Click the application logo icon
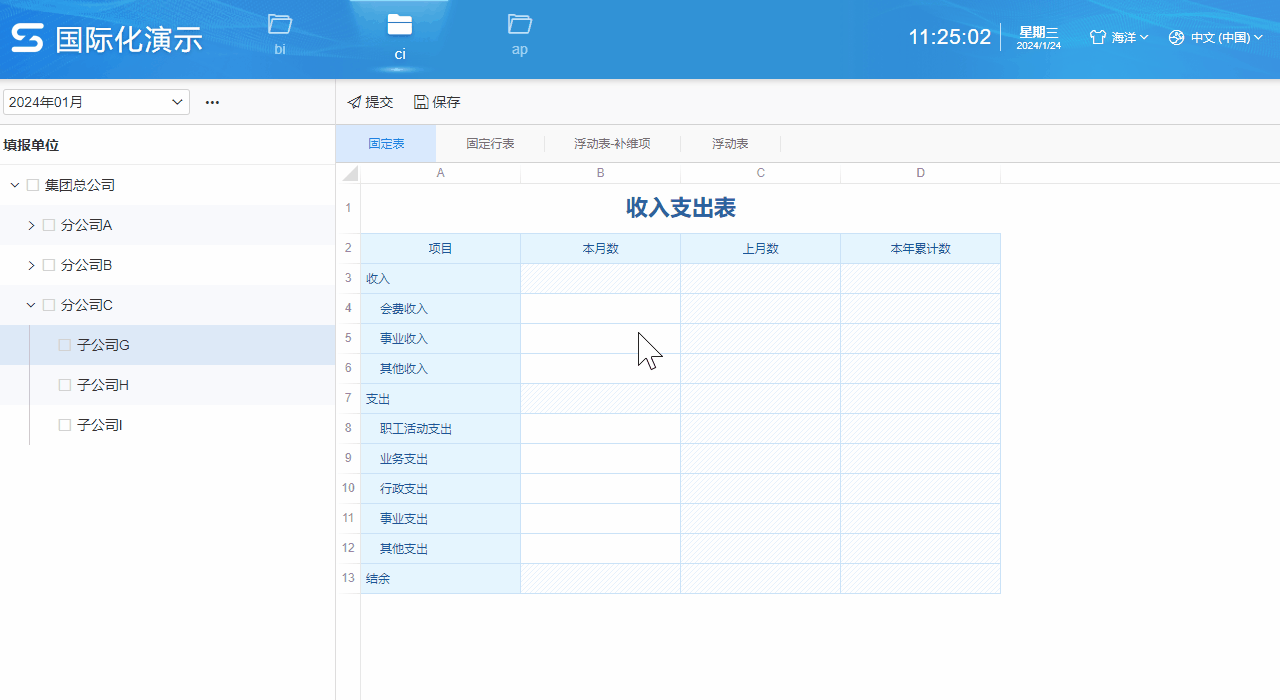 pos(27,39)
